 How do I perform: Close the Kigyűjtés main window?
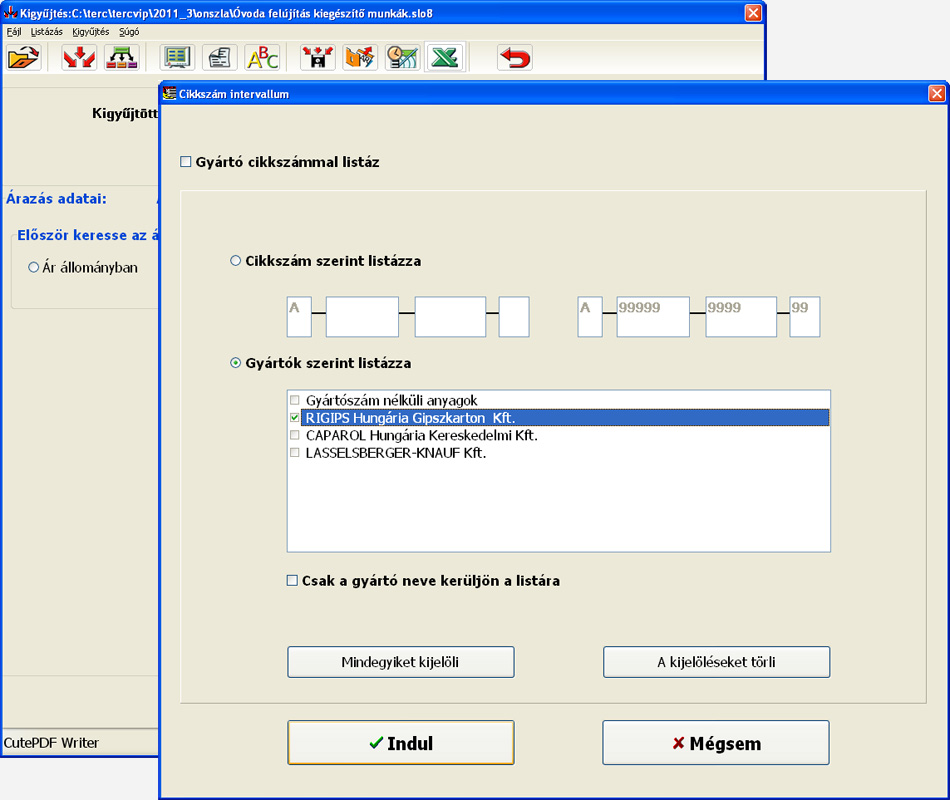pyautogui.click(x=753, y=13)
